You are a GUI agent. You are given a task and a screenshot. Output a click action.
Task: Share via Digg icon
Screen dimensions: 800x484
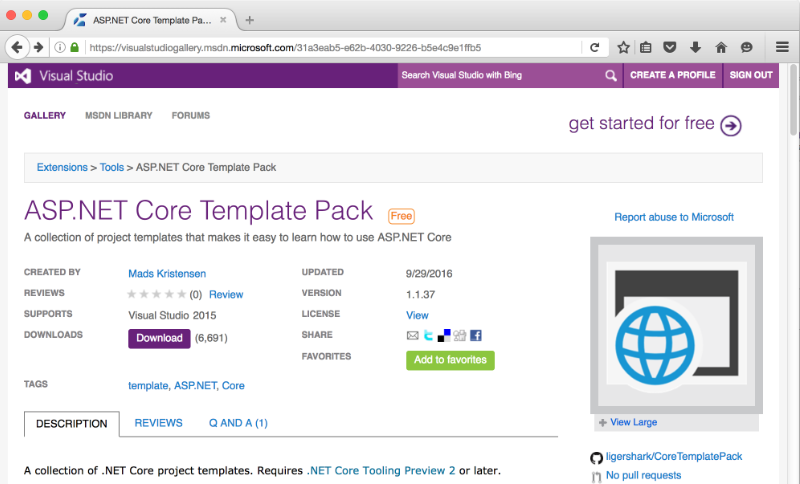460,335
